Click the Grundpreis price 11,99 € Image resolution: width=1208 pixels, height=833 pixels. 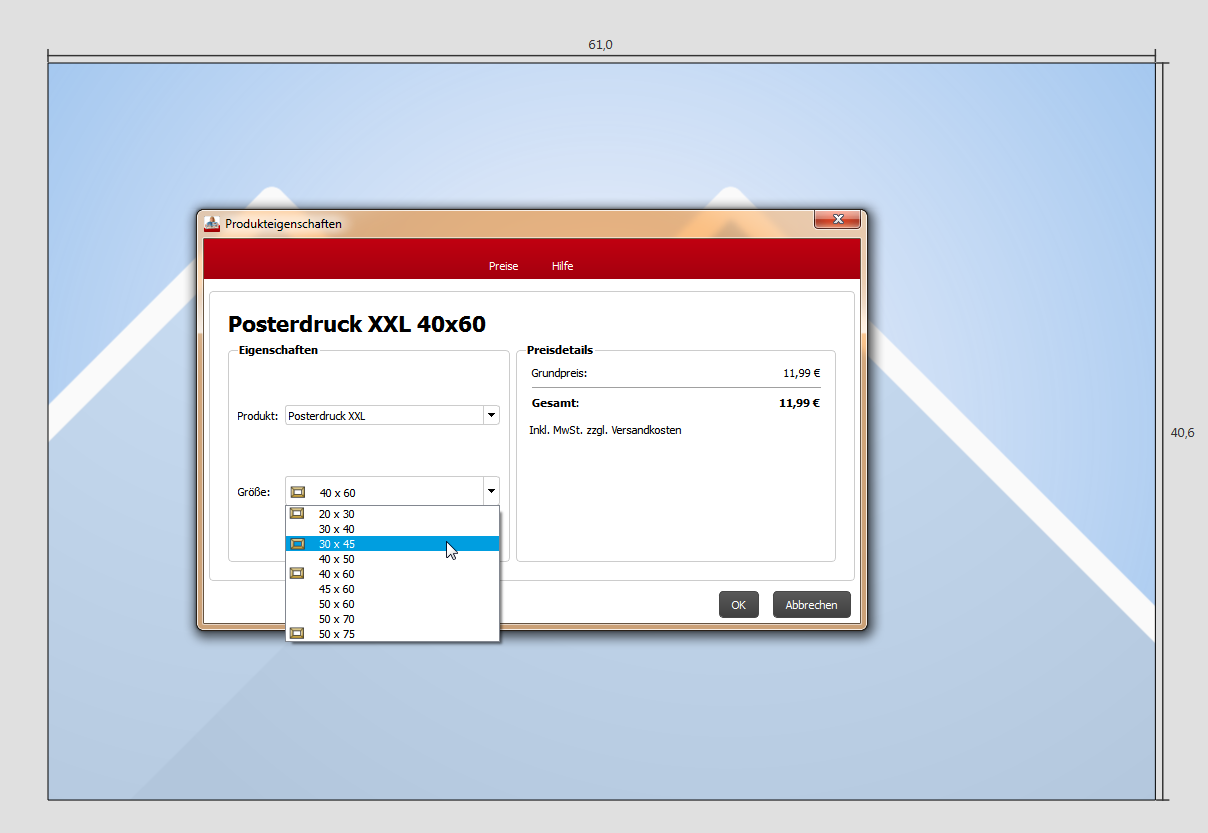click(x=801, y=373)
